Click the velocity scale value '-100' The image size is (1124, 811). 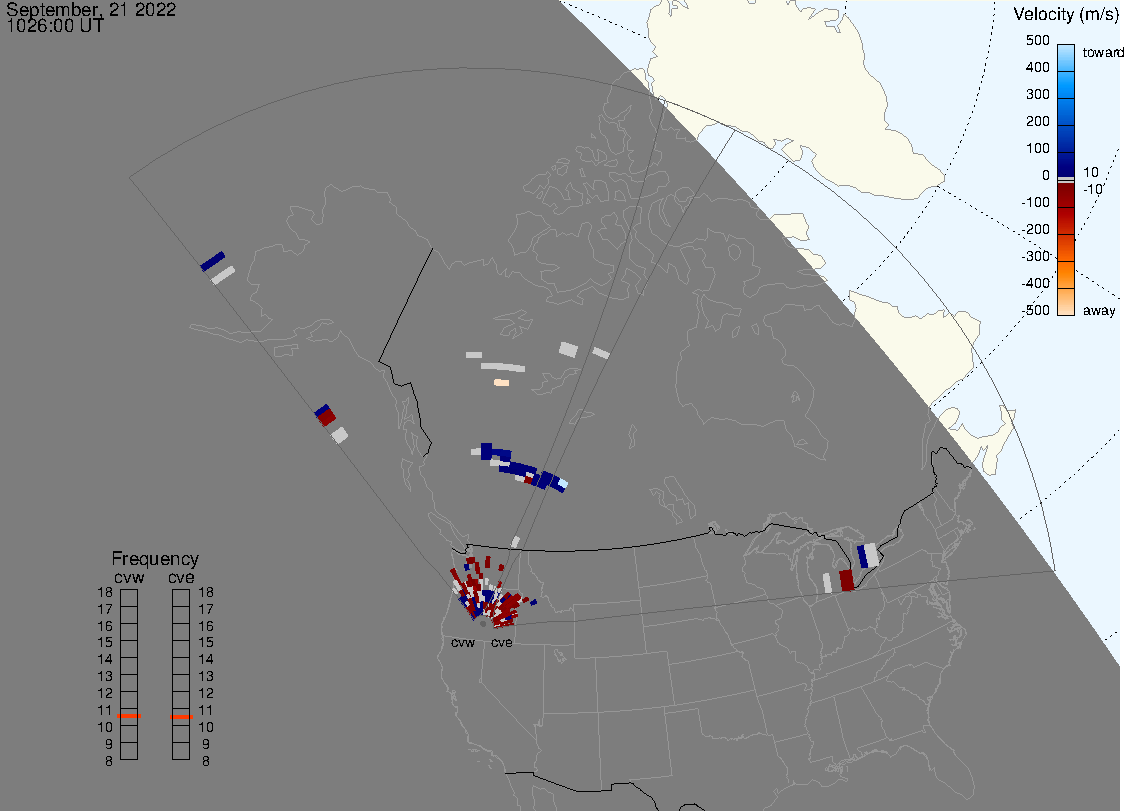click(1035, 202)
